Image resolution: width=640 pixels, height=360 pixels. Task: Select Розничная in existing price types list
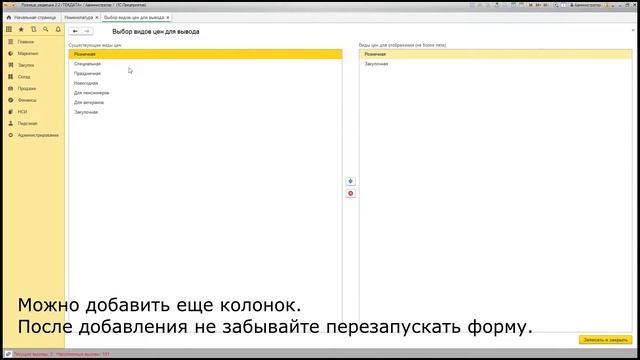point(205,54)
